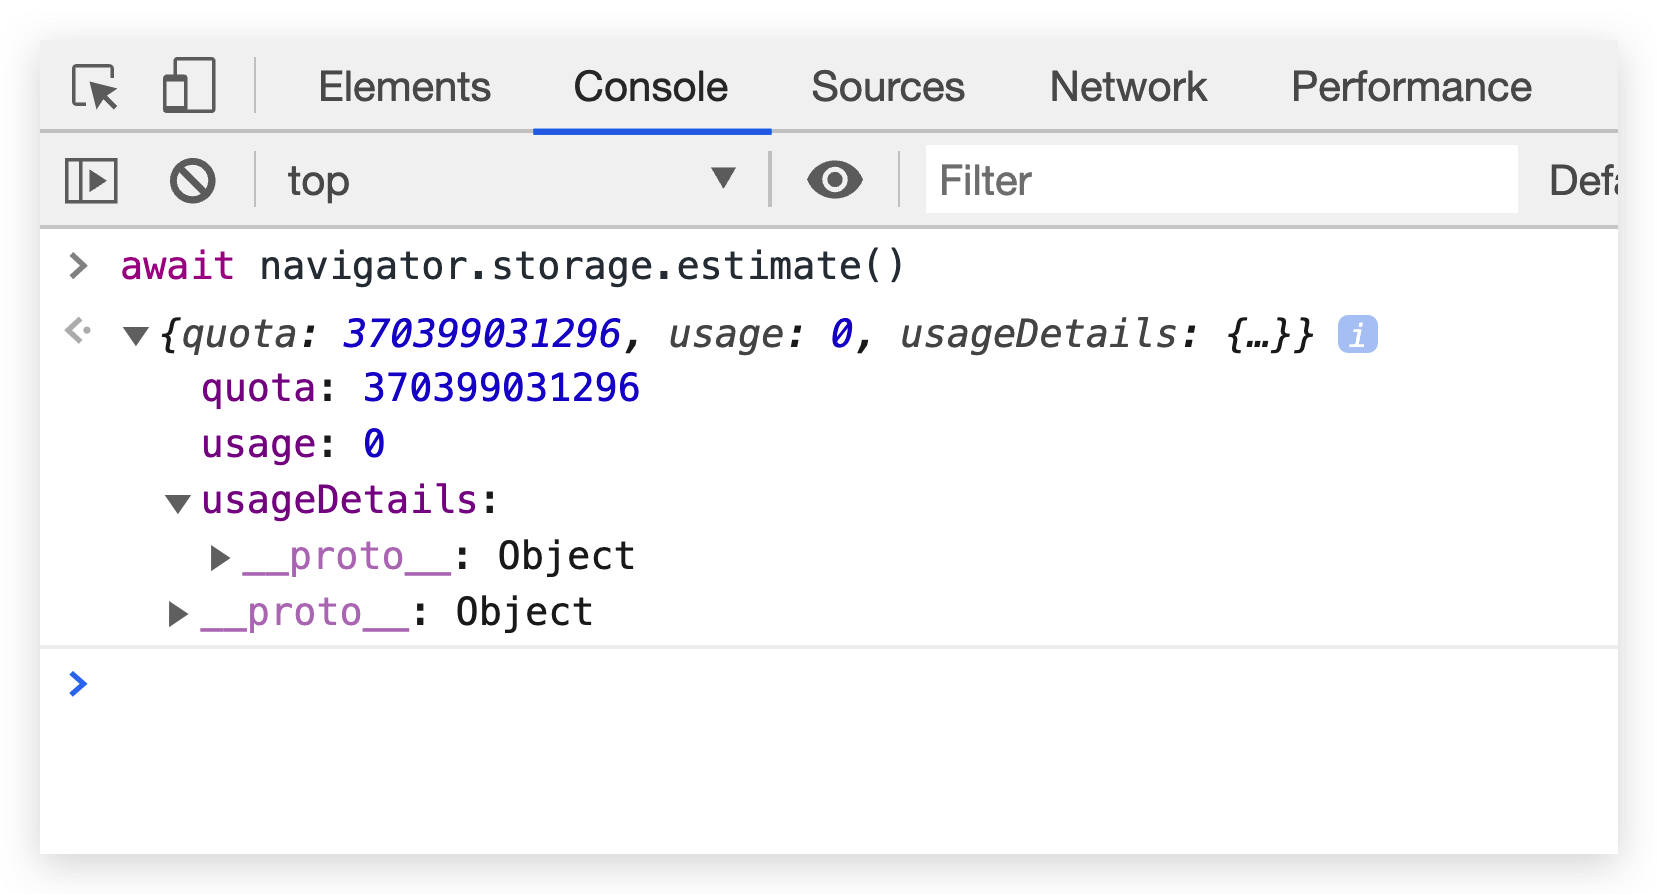This screenshot has width=1658, height=894.
Task: Click the expanded quota value 370399031296
Action: 500,388
